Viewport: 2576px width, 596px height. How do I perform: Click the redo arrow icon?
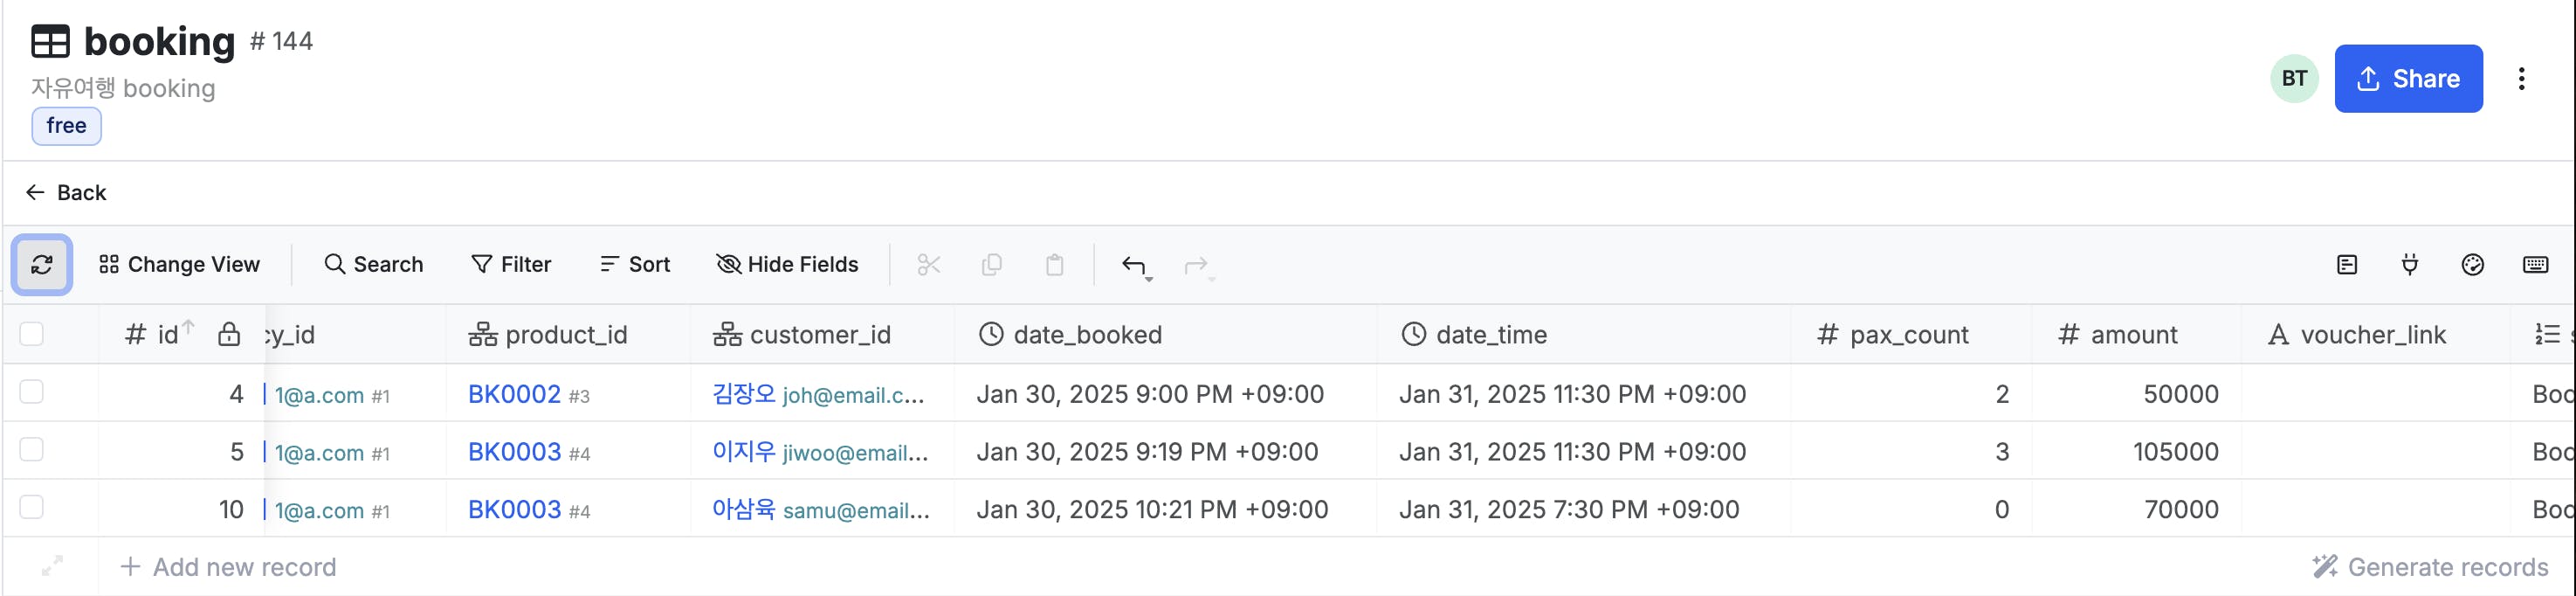click(x=1196, y=265)
